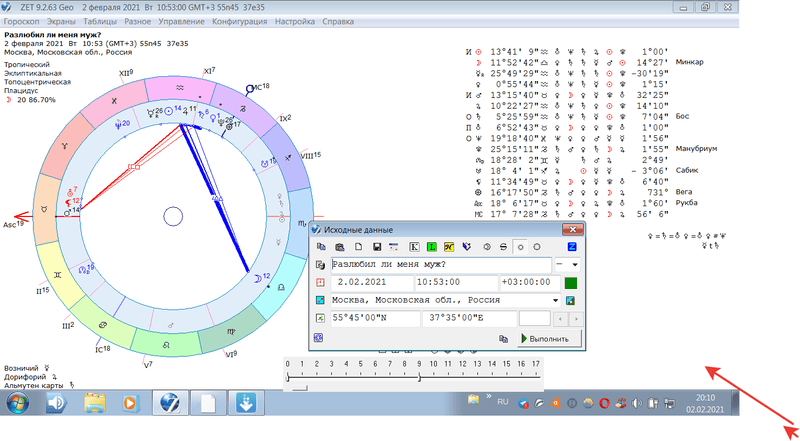Expand the Moscow location dropdown list
Viewport: 800px width, 441px height.
(x=555, y=301)
